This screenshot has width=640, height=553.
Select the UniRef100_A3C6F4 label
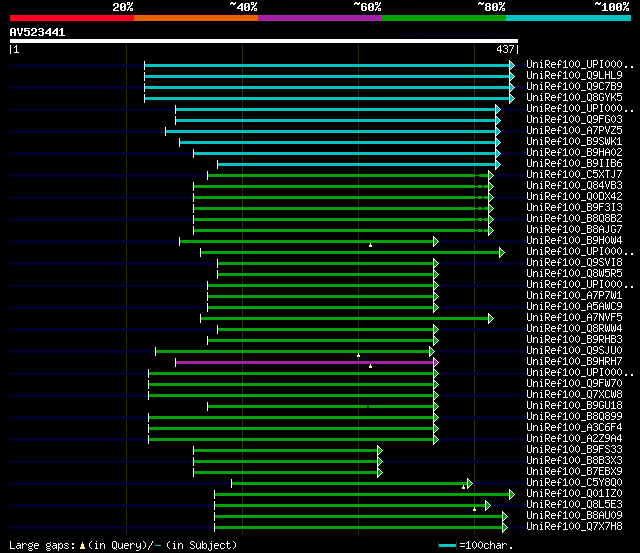tap(574, 428)
